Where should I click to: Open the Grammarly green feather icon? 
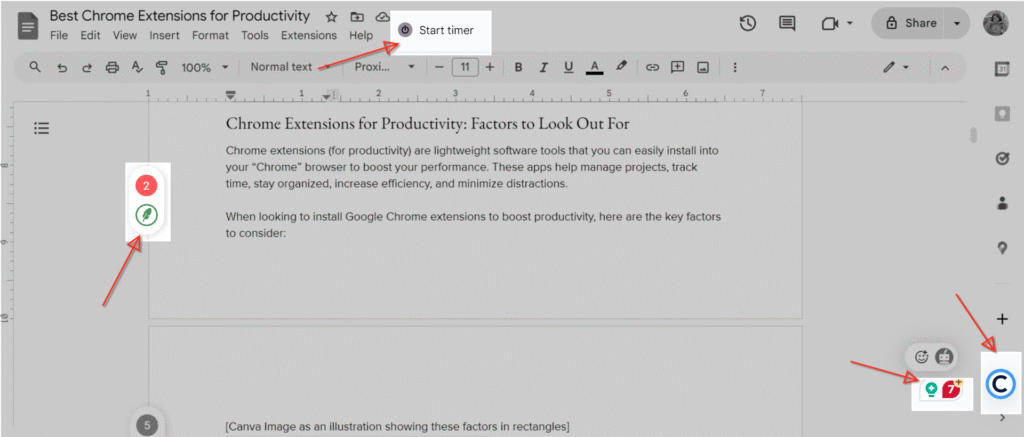pyautogui.click(x=147, y=215)
